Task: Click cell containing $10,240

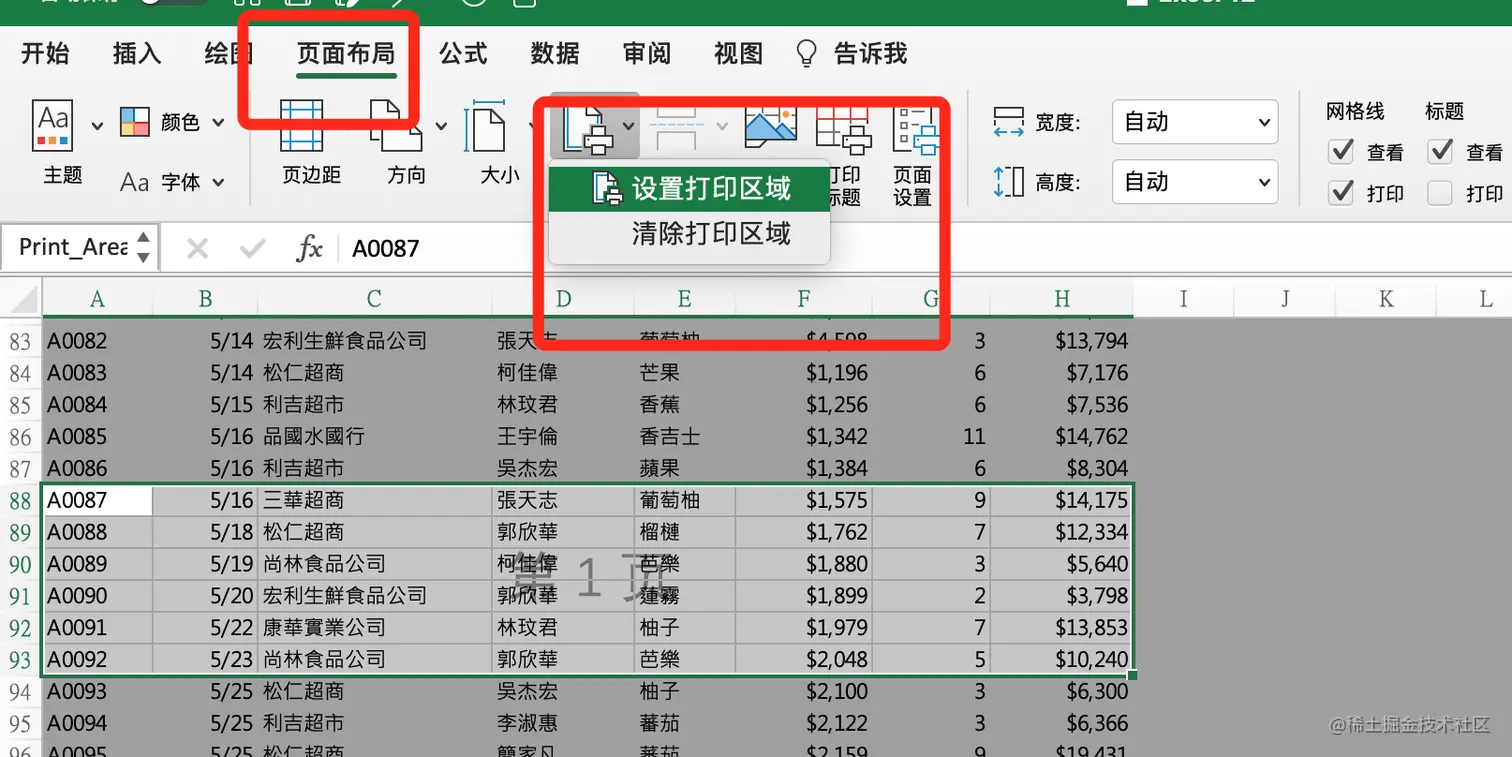Action: pyautogui.click(x=1062, y=660)
